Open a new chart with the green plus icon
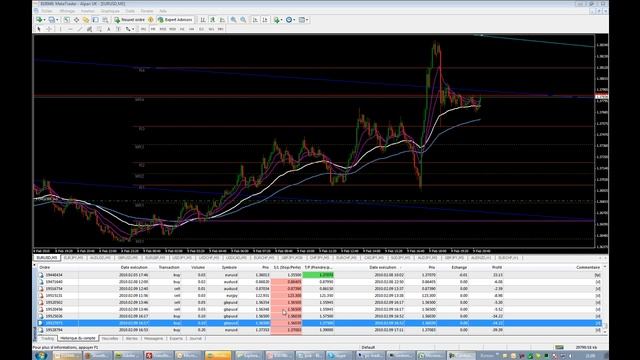Screen dimensions: 640x360 tap(39, 20)
